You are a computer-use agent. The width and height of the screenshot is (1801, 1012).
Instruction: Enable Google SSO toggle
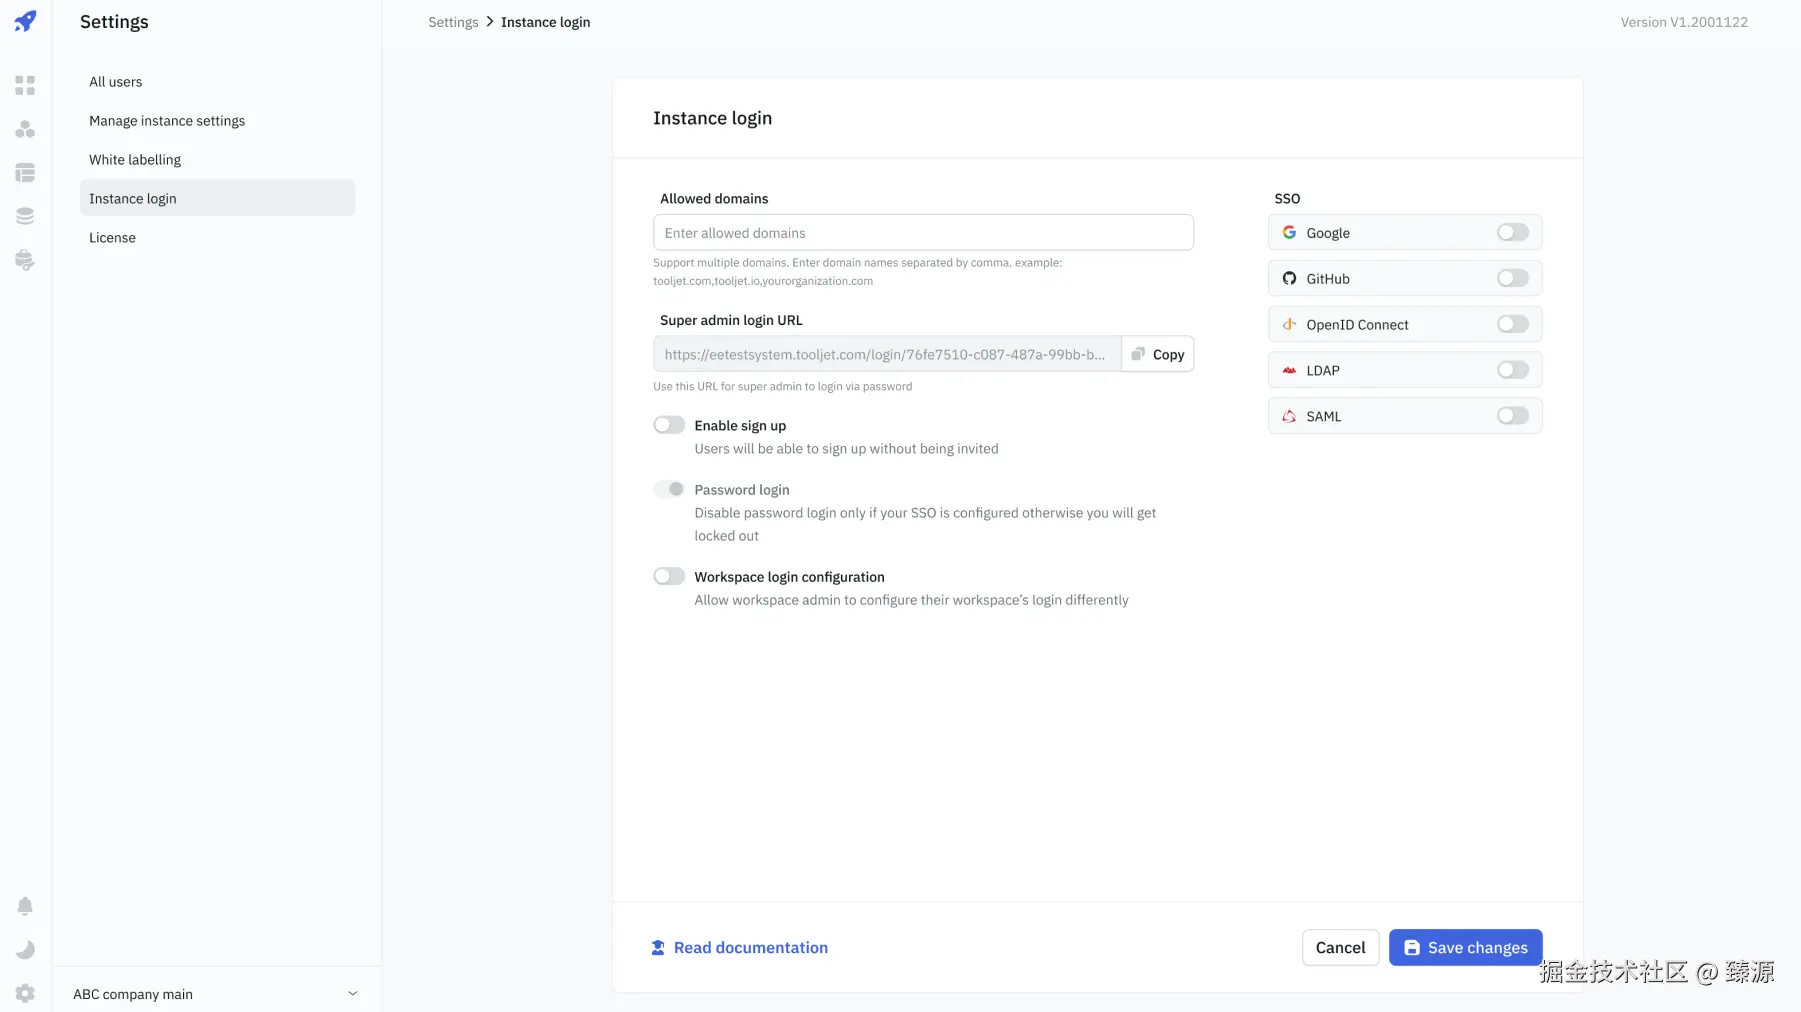click(x=1512, y=233)
